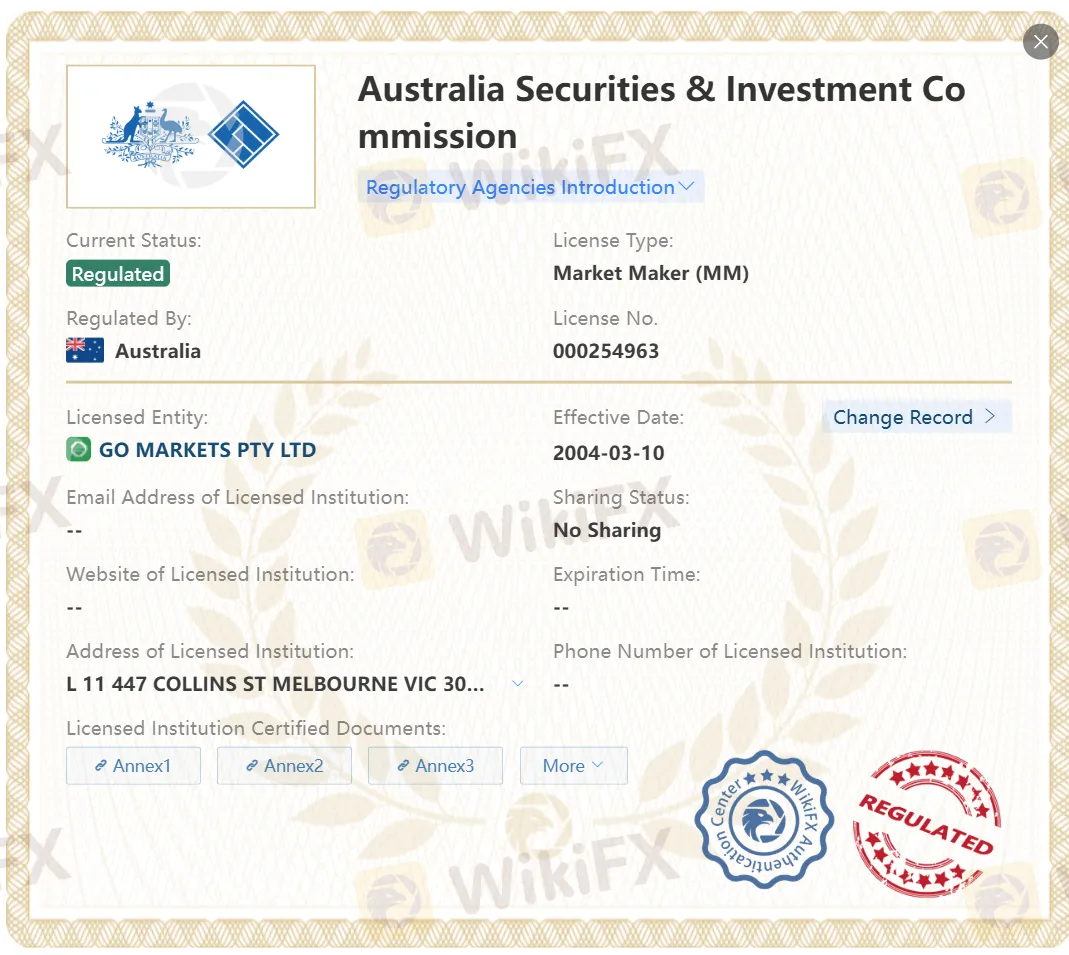The height and width of the screenshot is (955, 1069).
Task: Toggle the Regulated status badge
Action: [117, 273]
